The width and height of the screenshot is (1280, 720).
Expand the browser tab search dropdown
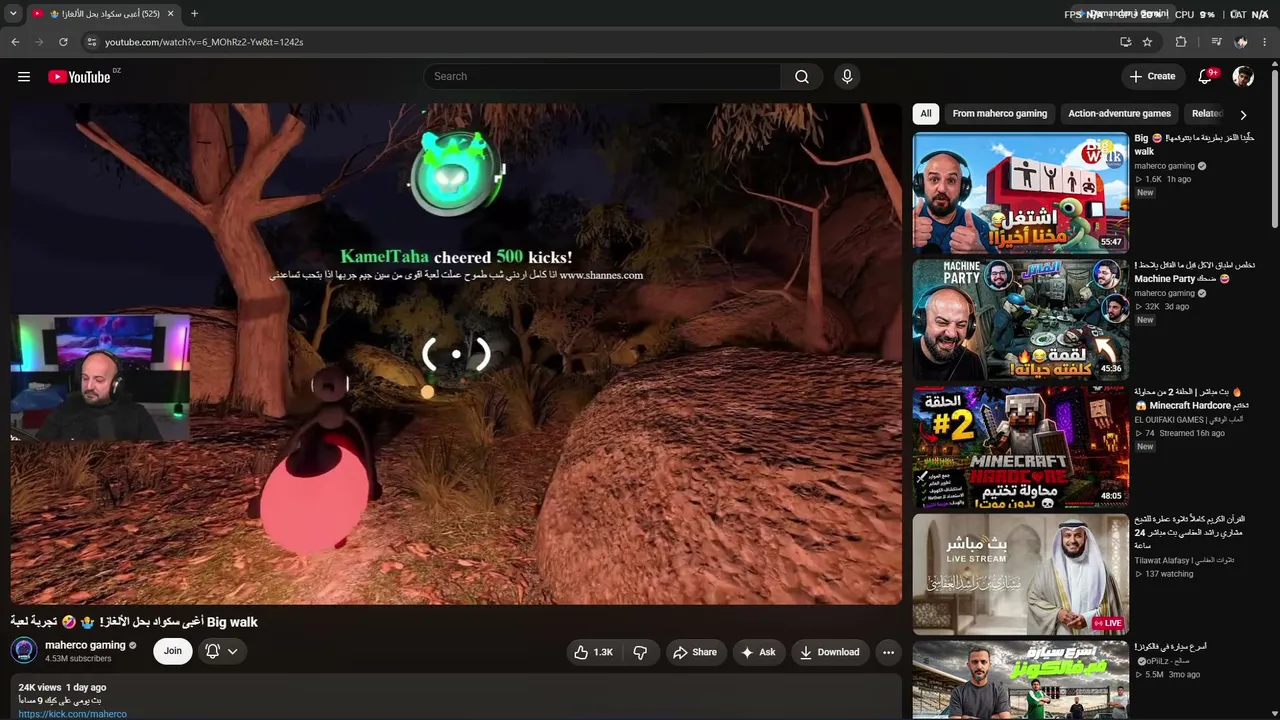pos(13,14)
